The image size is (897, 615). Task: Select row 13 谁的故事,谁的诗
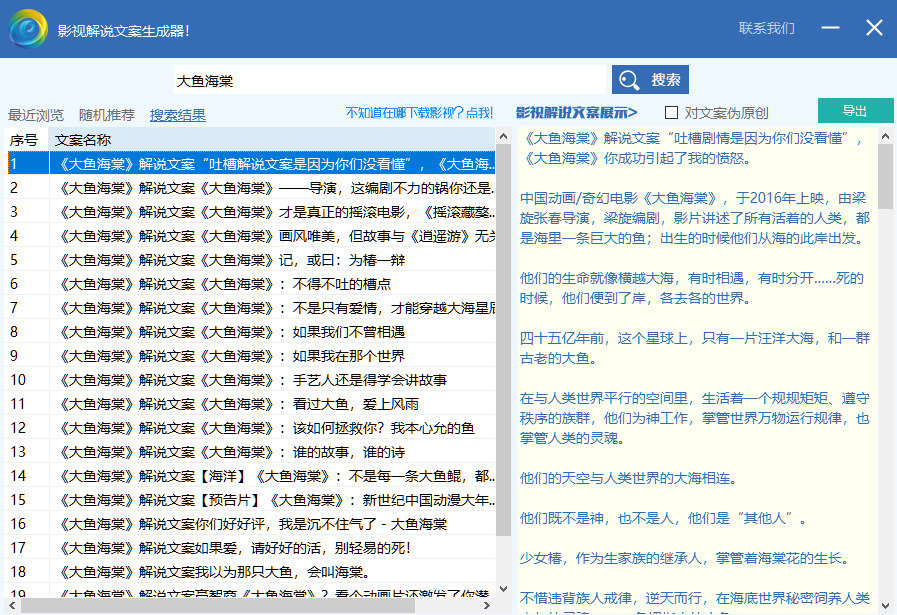point(251,453)
